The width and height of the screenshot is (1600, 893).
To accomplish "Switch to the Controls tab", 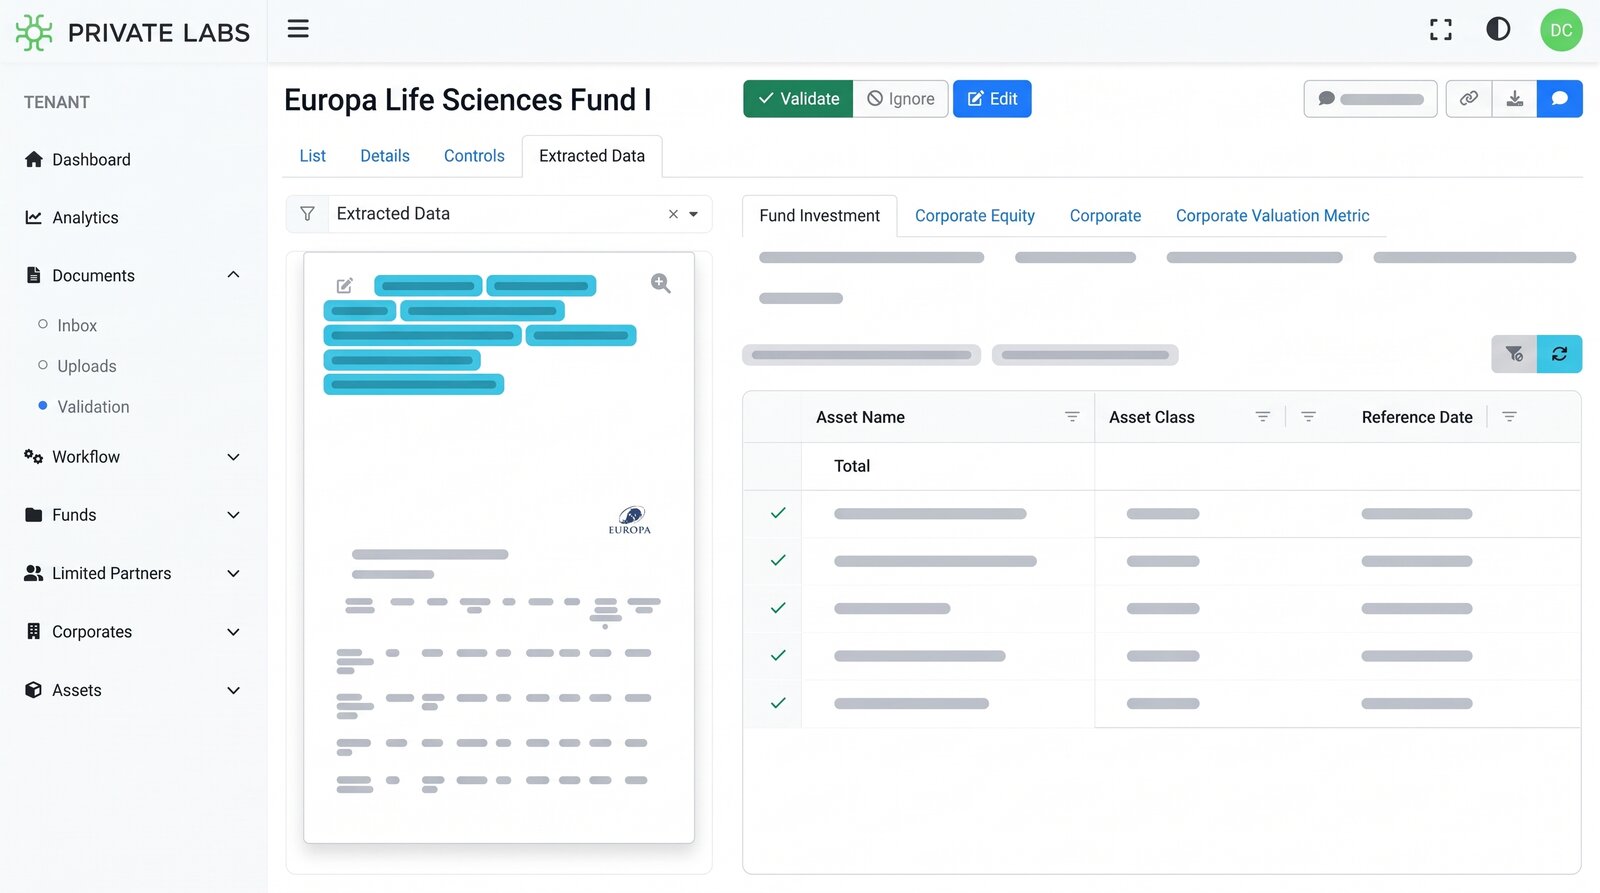I will [x=474, y=156].
